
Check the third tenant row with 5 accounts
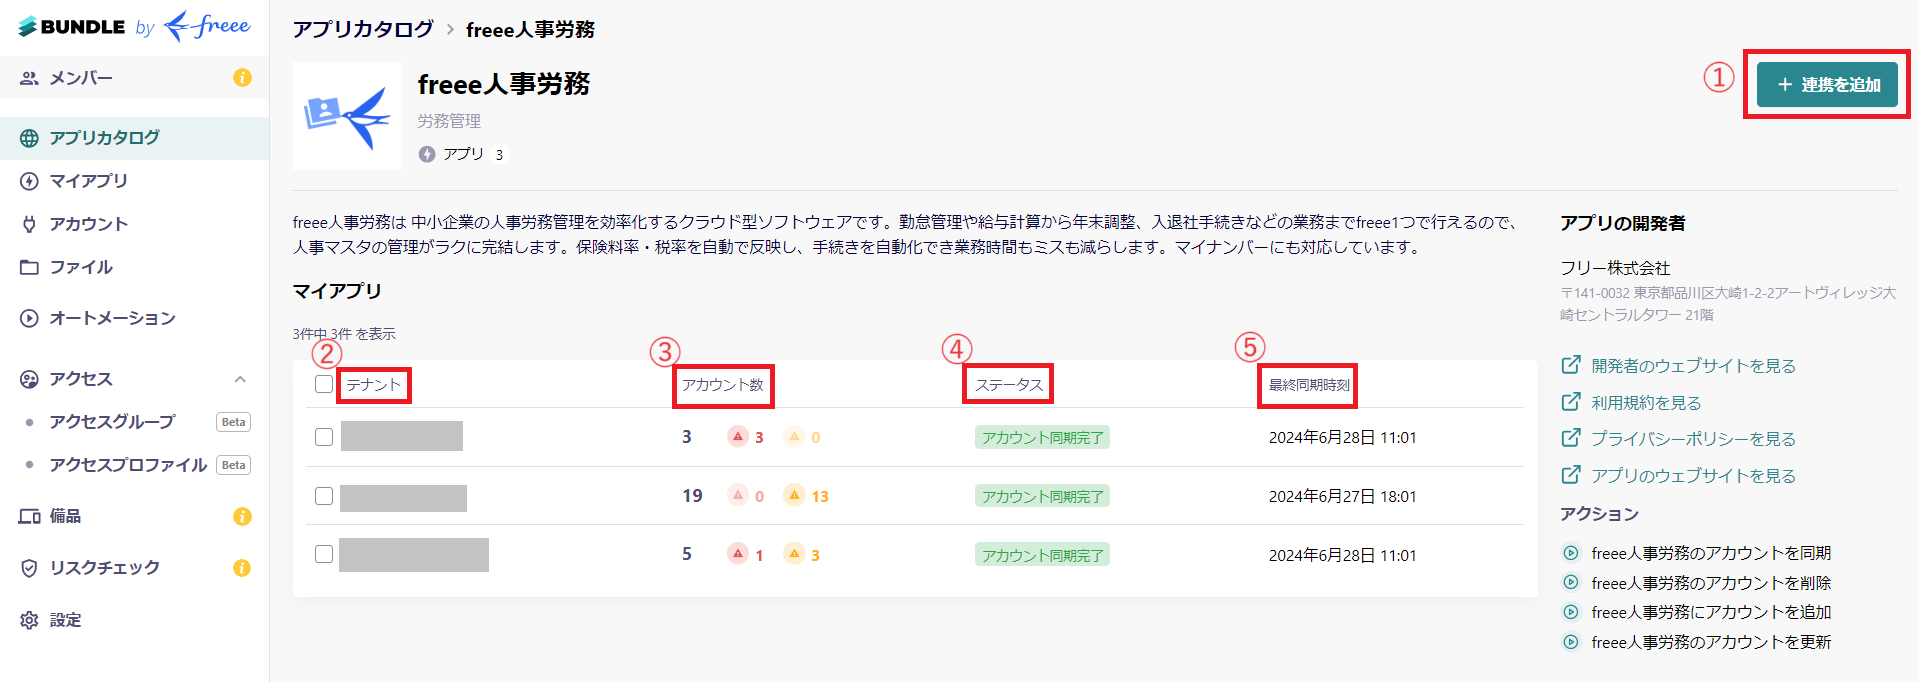click(x=324, y=554)
